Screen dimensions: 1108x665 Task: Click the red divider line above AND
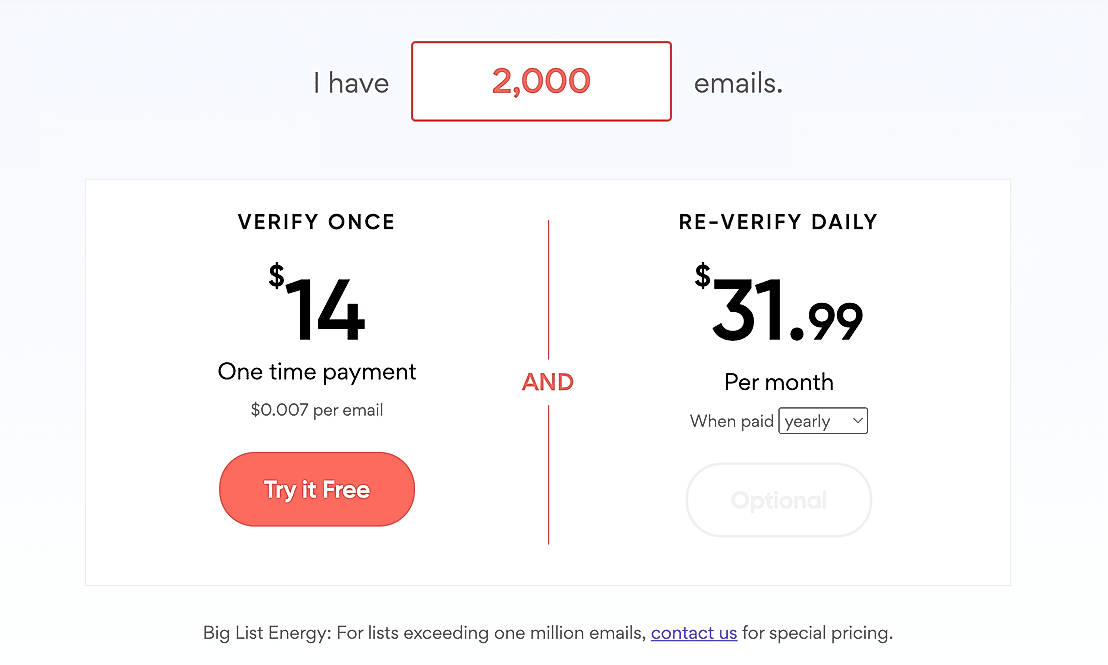(548, 290)
